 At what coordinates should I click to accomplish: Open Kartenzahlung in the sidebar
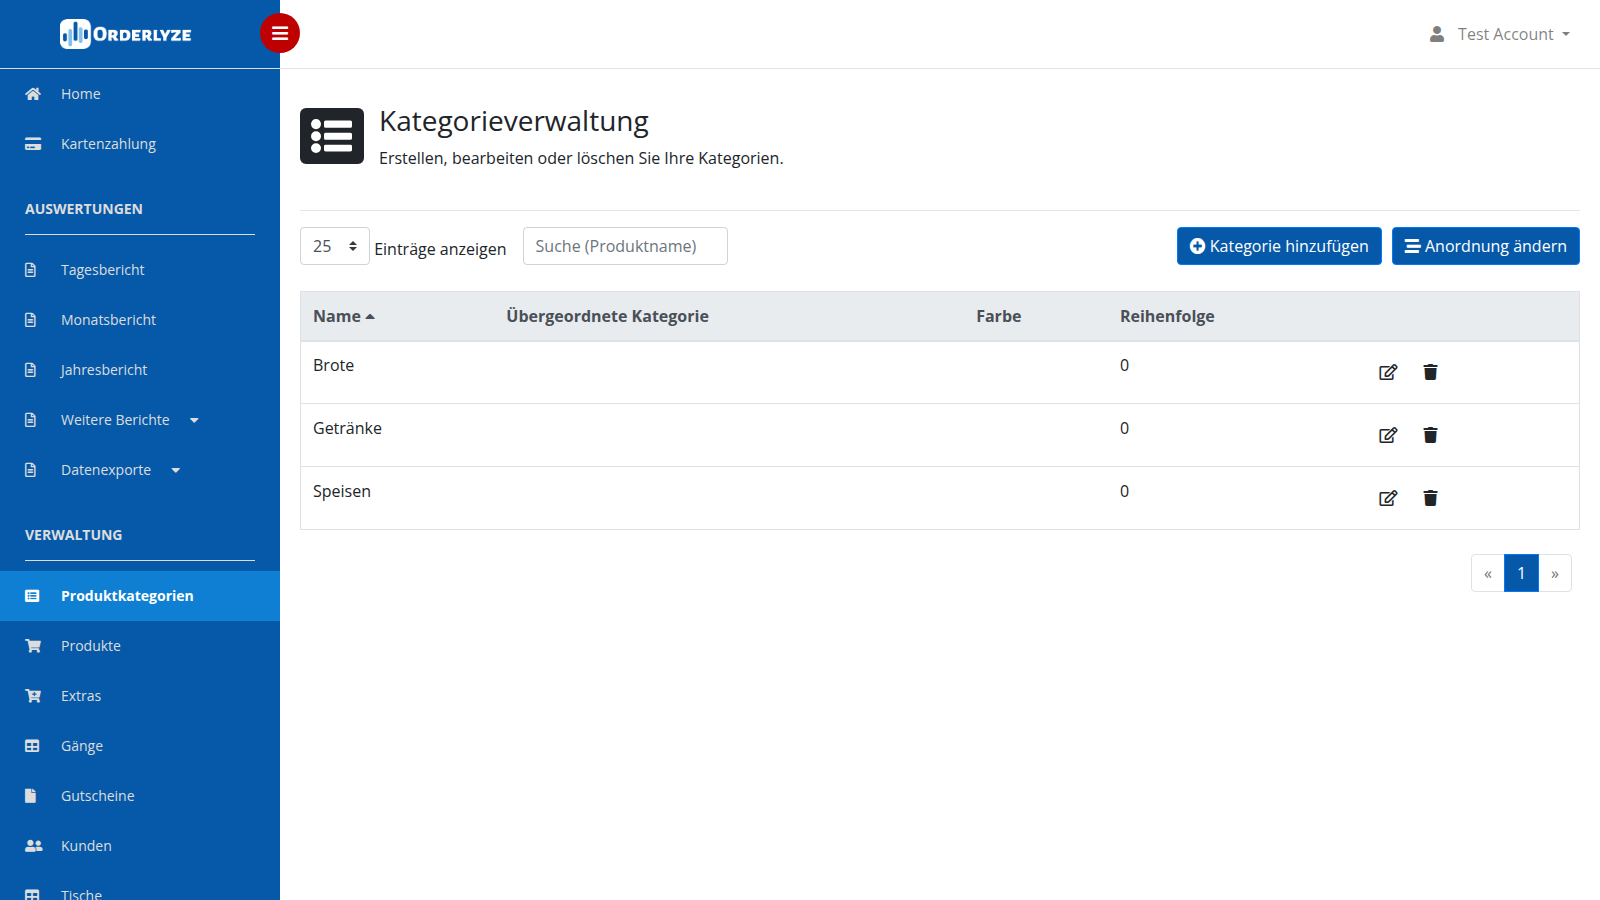point(140,144)
